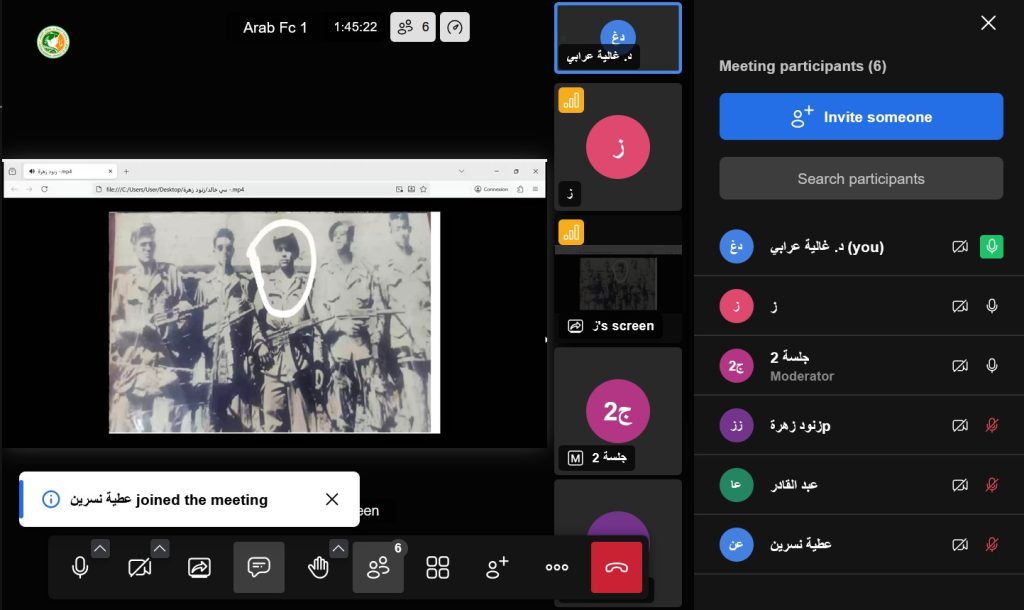
Task: Select the ز's screen thumbnail
Action: coord(618,278)
